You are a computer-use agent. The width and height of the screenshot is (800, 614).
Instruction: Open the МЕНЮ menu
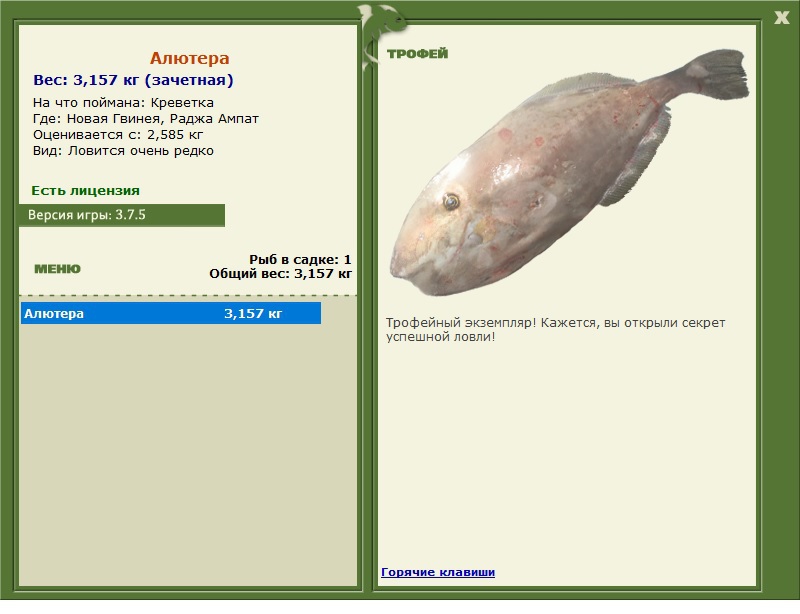(57, 269)
